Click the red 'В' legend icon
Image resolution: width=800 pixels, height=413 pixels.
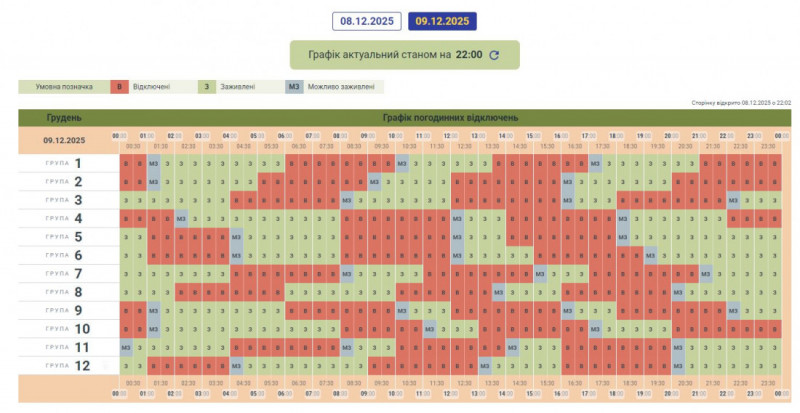point(121,87)
